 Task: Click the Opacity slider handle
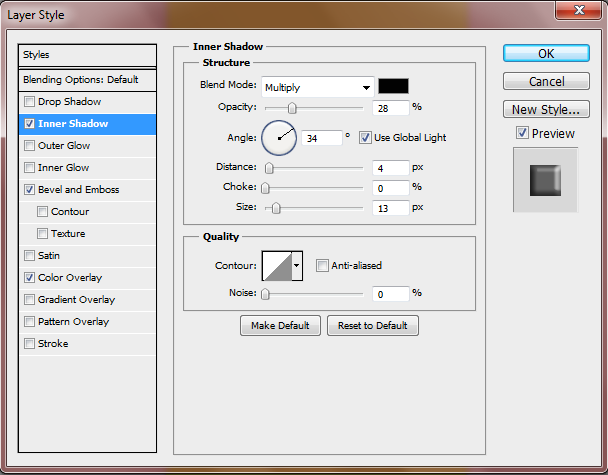pyautogui.click(x=292, y=108)
